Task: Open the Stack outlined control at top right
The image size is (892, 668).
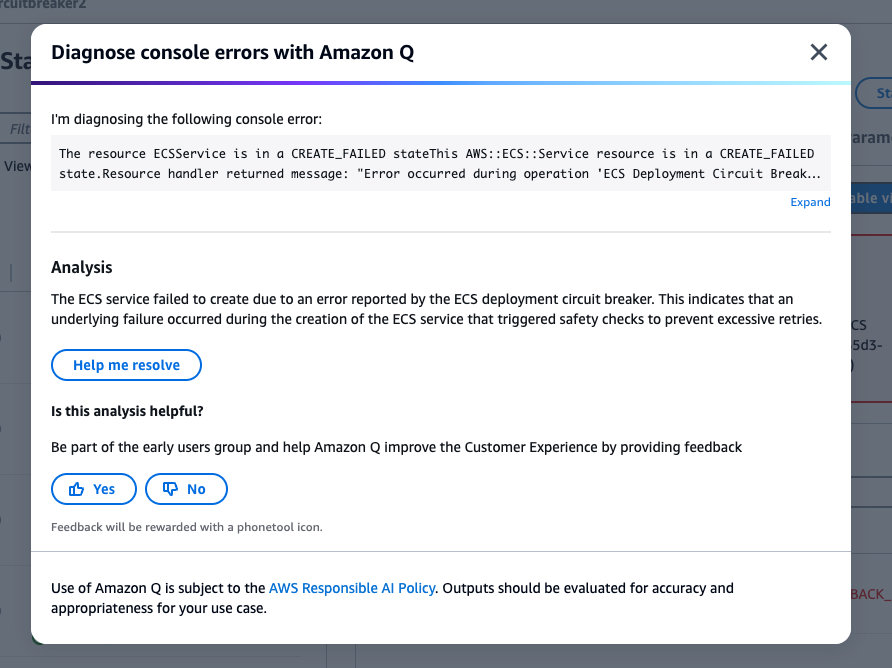Action: 878,93
